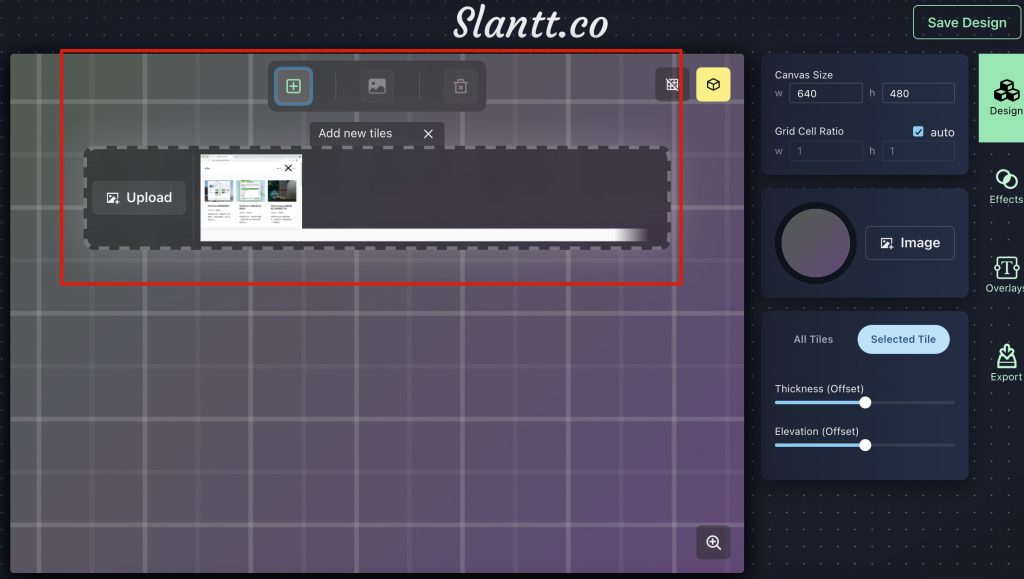Click the grid cell ratio height field
Image resolution: width=1024 pixels, height=579 pixels.
(918, 151)
